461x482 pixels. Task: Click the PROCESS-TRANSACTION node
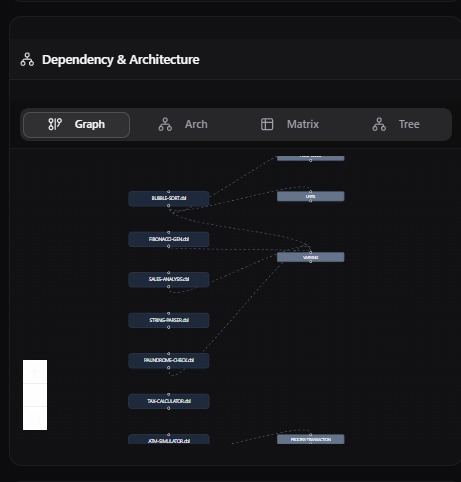click(310, 439)
